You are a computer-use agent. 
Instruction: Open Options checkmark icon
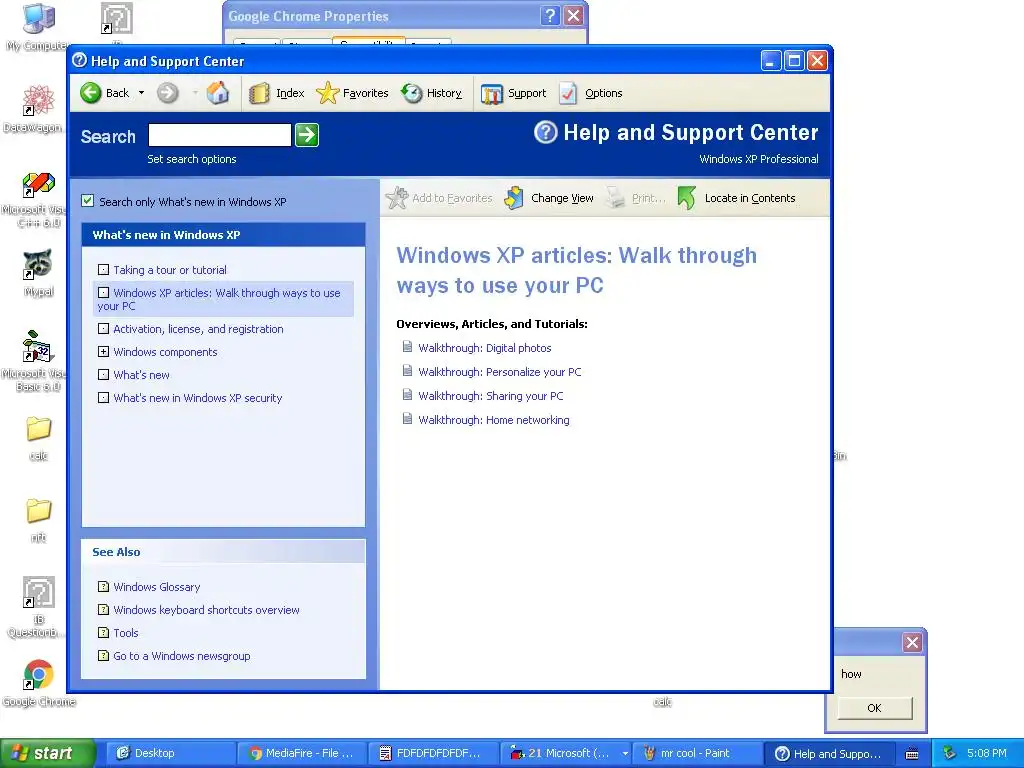(x=568, y=93)
